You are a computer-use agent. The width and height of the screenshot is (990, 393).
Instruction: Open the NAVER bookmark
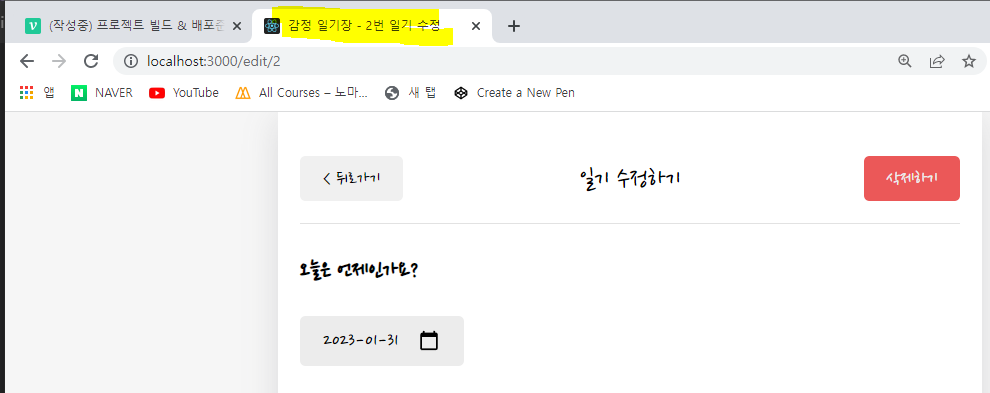(102, 93)
